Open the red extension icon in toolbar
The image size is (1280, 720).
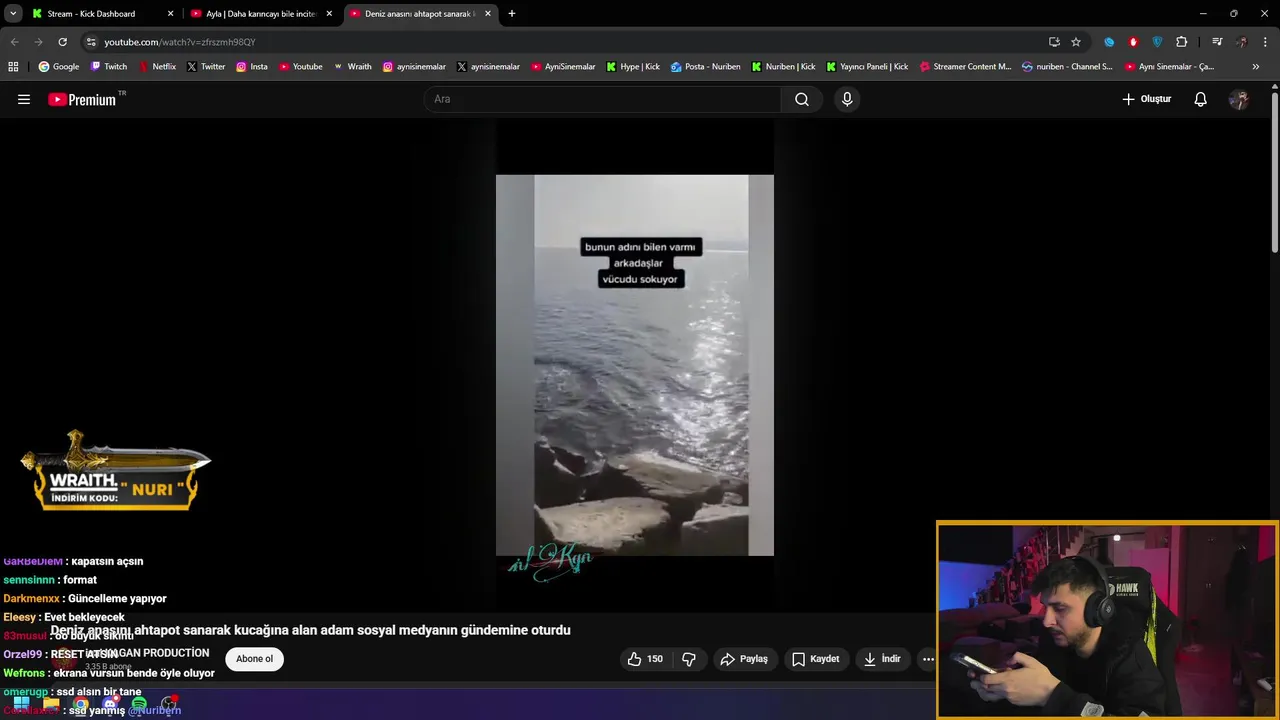[x=1133, y=42]
